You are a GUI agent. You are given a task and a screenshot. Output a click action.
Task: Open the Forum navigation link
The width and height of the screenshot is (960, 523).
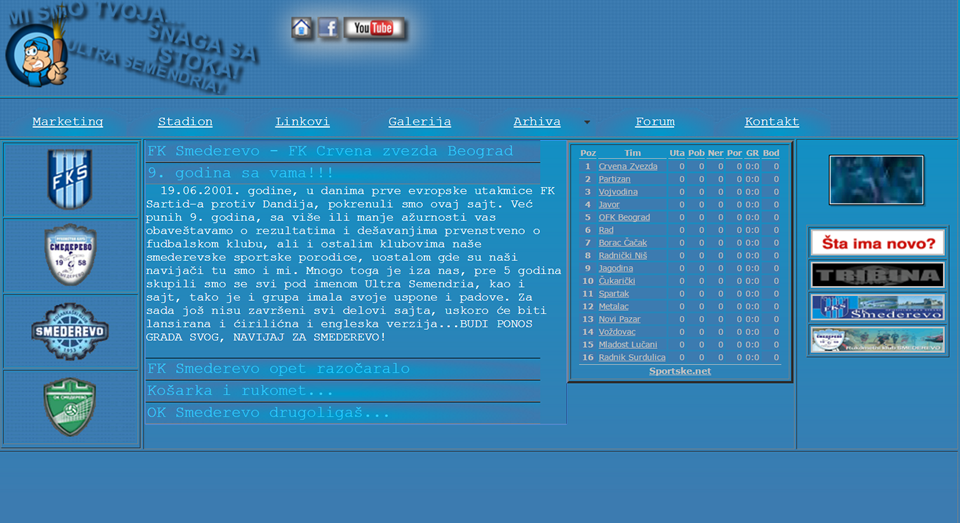click(654, 122)
